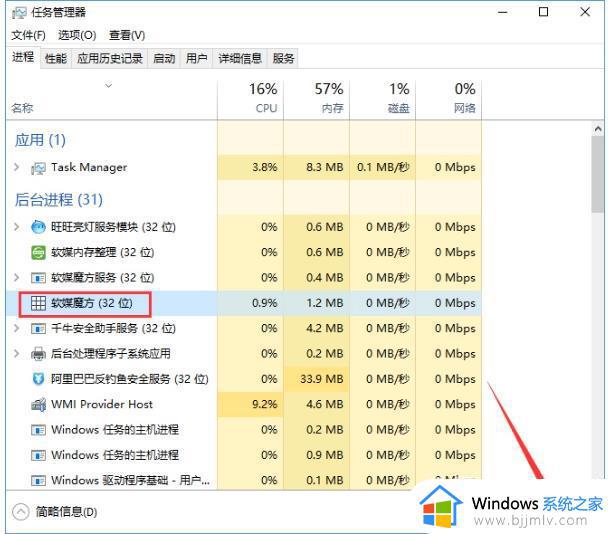608x534 pixels.
Task: Maximize the 任务管理器 window
Action: (x=544, y=12)
